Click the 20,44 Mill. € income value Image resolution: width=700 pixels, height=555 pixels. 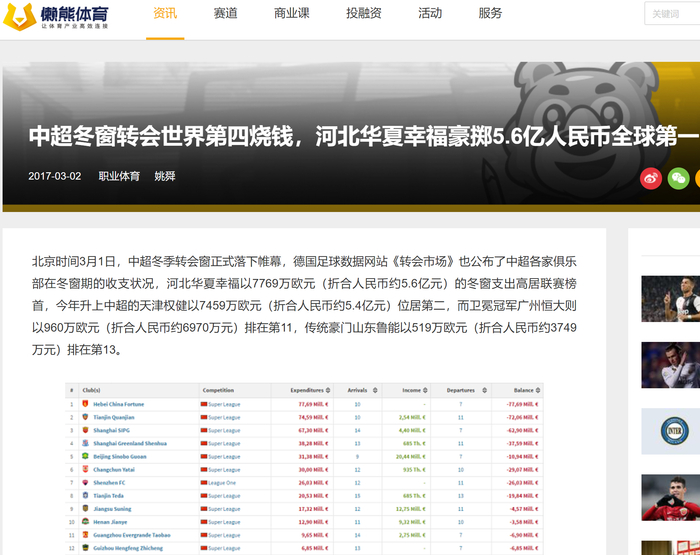pos(411,456)
